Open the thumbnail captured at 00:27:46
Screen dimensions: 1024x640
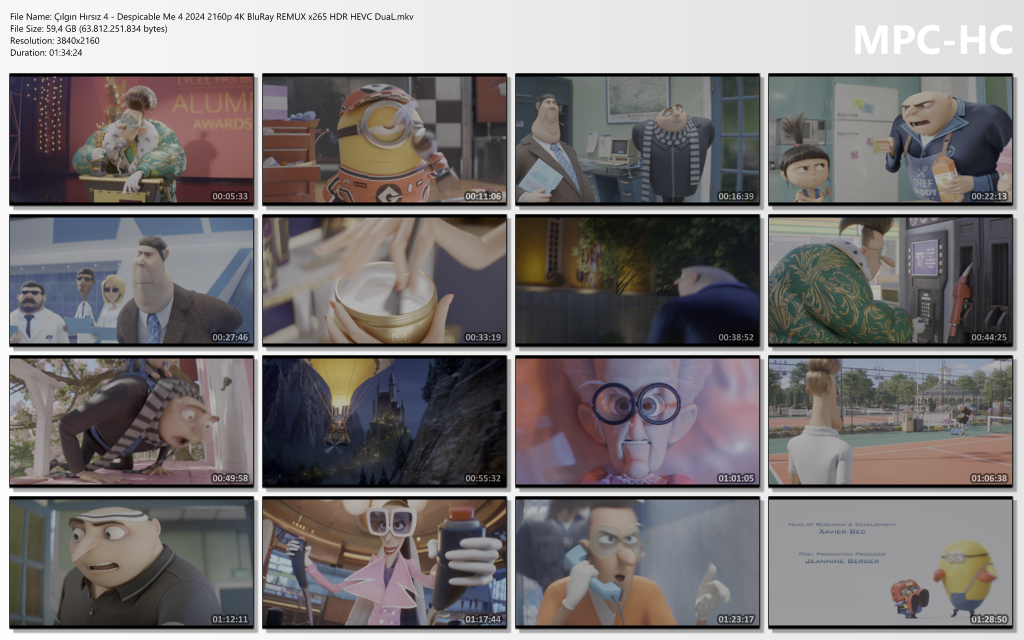[131, 280]
